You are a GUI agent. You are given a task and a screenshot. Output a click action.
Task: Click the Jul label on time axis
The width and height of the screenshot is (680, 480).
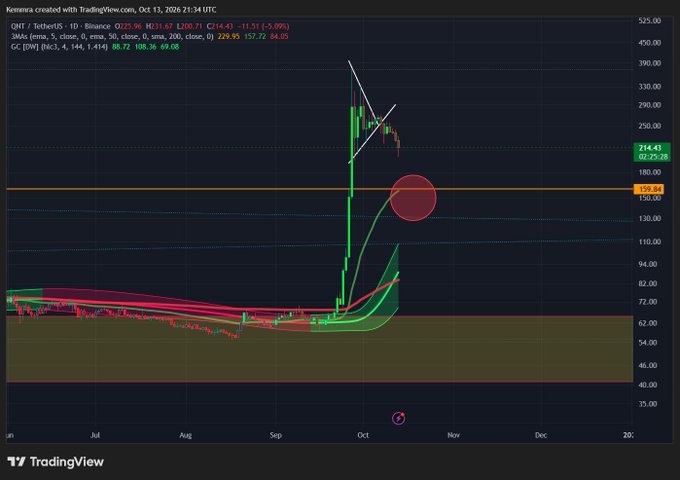tap(95, 435)
